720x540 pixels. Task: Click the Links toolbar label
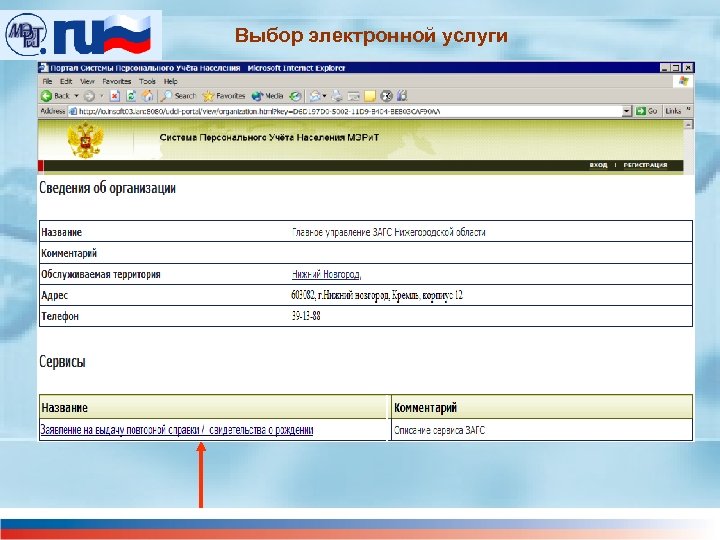tap(673, 111)
